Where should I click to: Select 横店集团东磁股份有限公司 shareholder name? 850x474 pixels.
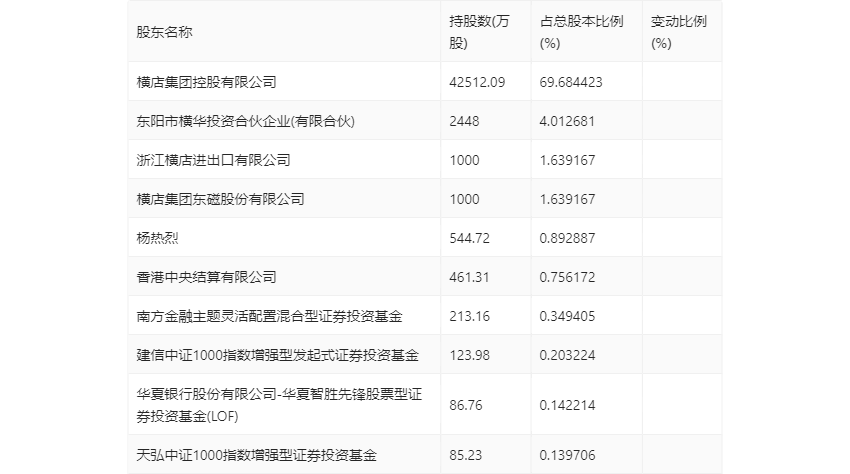(x=220, y=199)
